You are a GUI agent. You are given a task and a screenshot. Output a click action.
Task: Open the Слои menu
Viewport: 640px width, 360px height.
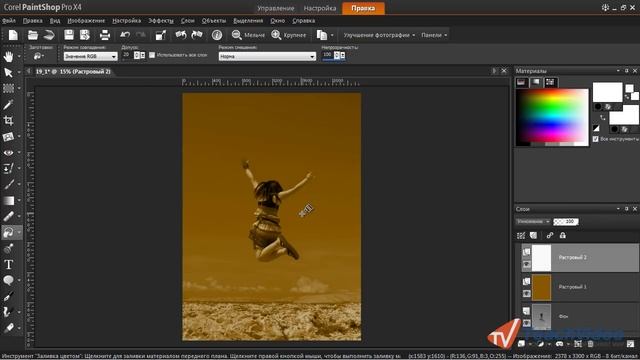(188, 20)
